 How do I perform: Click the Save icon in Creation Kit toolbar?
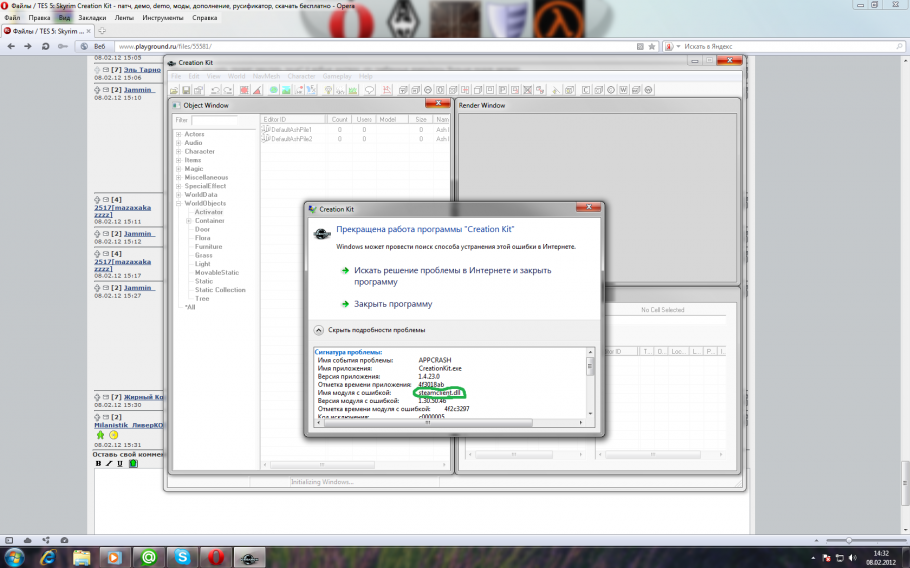(187, 90)
